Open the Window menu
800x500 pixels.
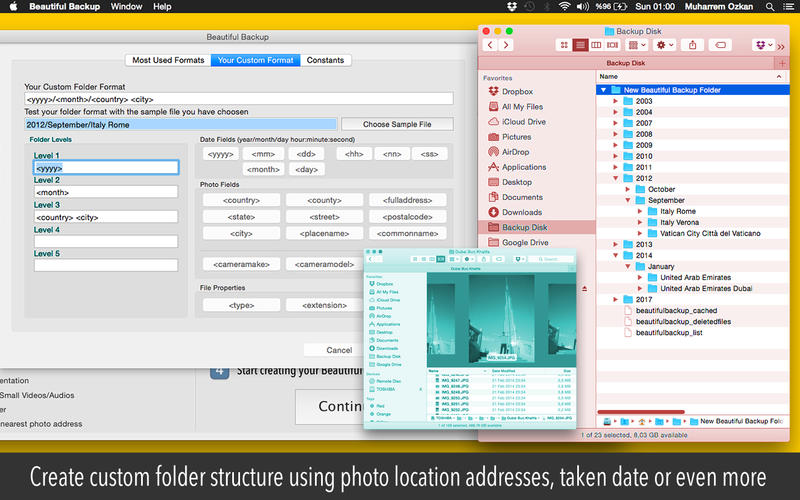pyautogui.click(x=127, y=7)
